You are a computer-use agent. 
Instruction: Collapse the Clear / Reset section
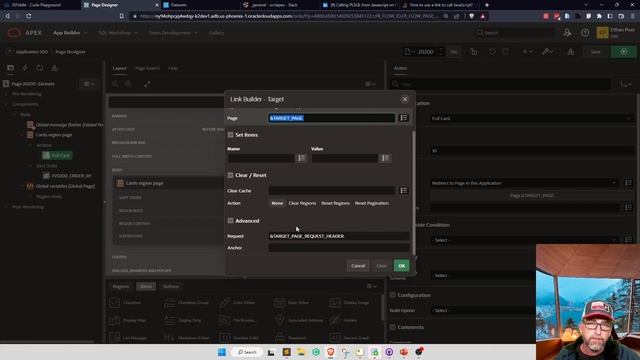(x=231, y=175)
